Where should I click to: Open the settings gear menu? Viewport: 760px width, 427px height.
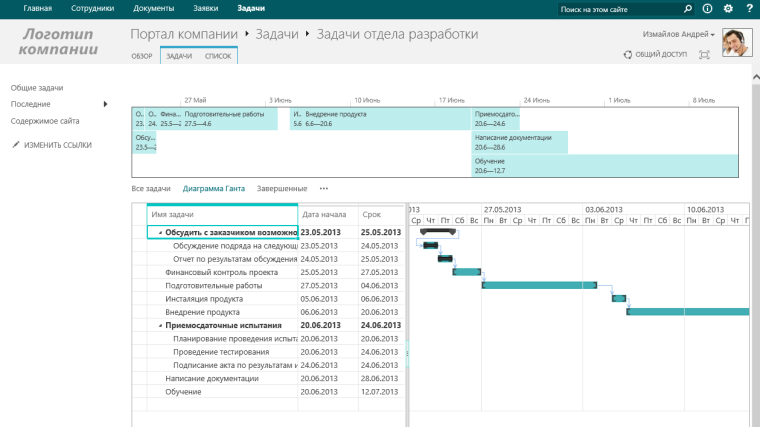[x=728, y=9]
